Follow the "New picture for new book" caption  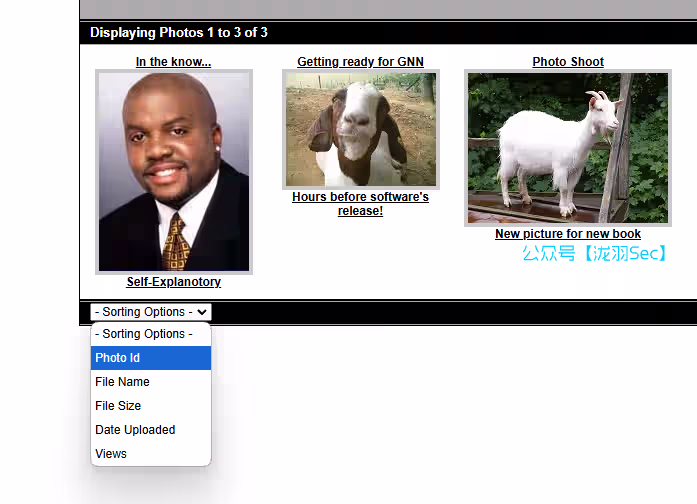(x=567, y=234)
